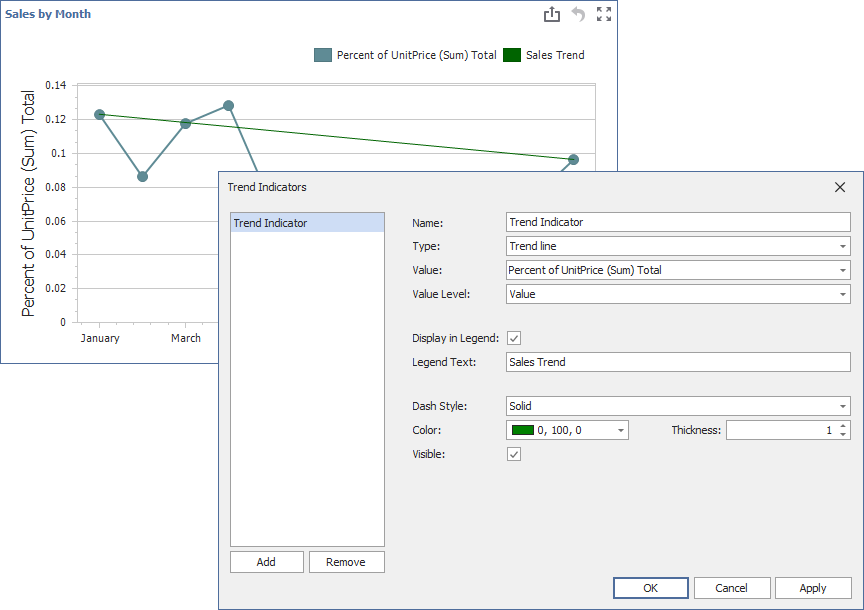Click inside the Legend Text field

point(677,362)
